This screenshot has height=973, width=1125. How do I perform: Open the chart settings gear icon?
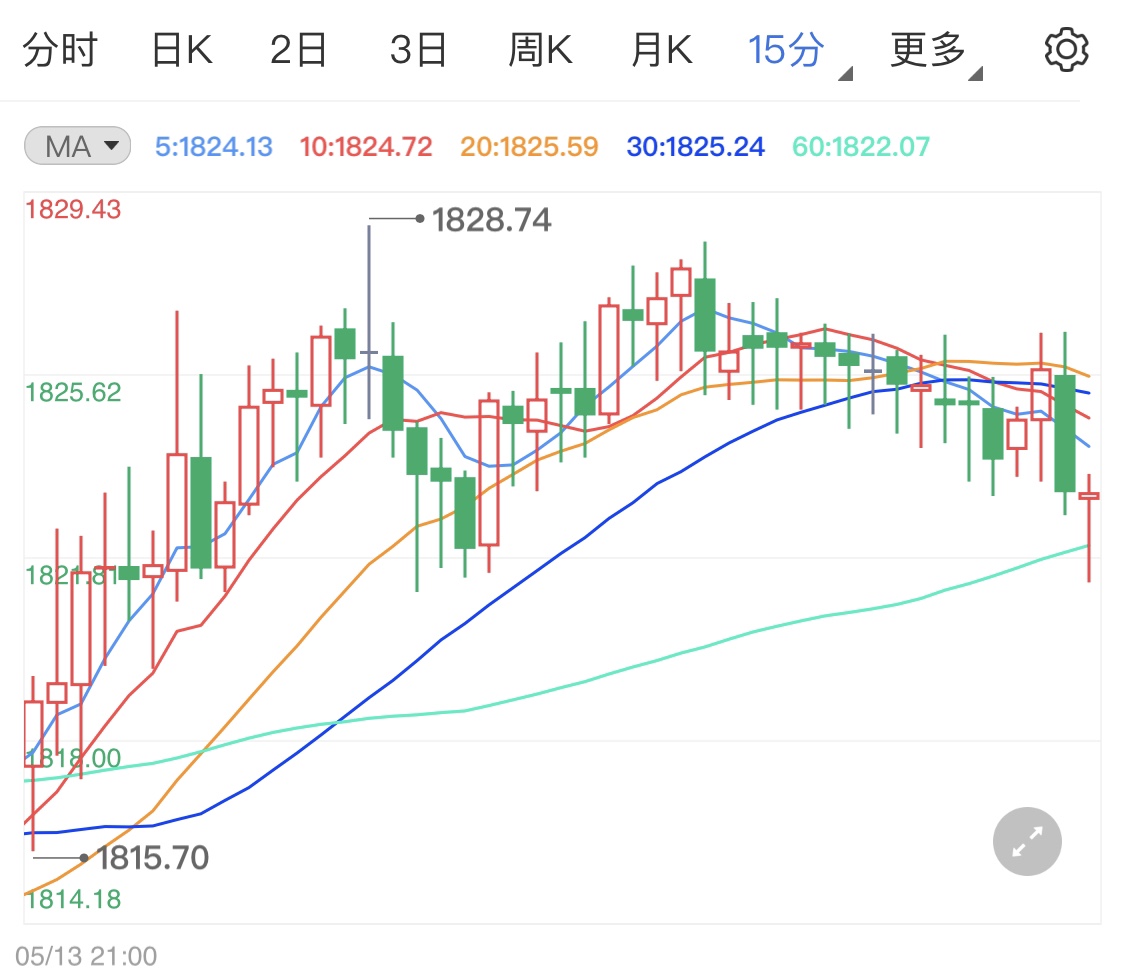tap(1066, 50)
